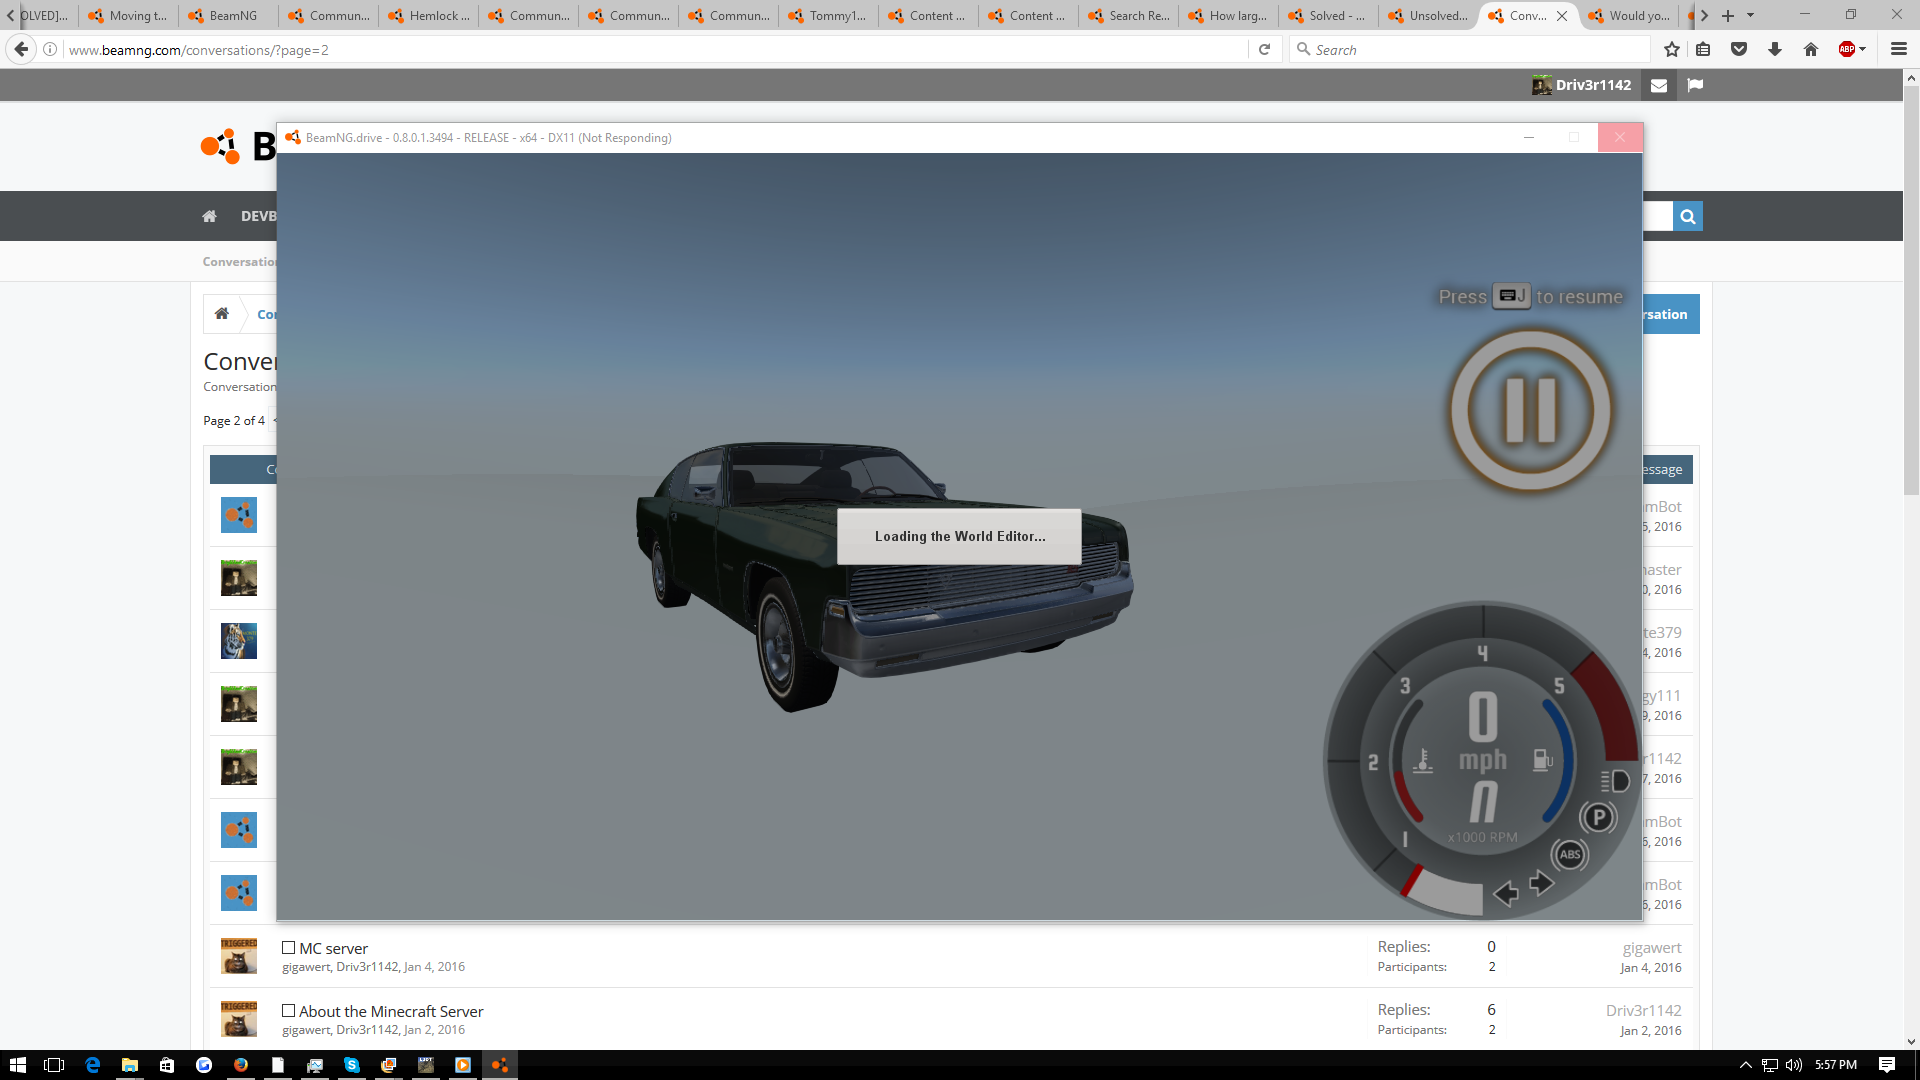Click the Firefox home icon

coord(1811,49)
